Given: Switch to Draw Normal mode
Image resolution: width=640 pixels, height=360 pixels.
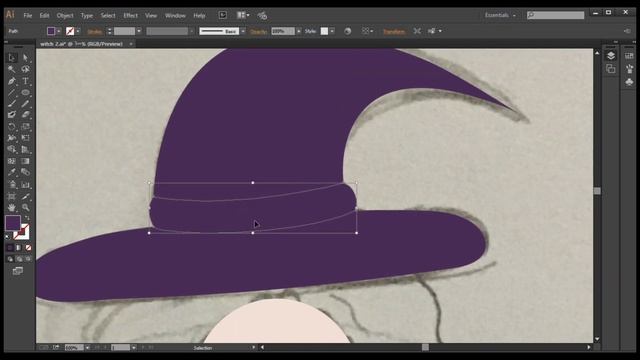Looking at the screenshot, I should (10, 259).
